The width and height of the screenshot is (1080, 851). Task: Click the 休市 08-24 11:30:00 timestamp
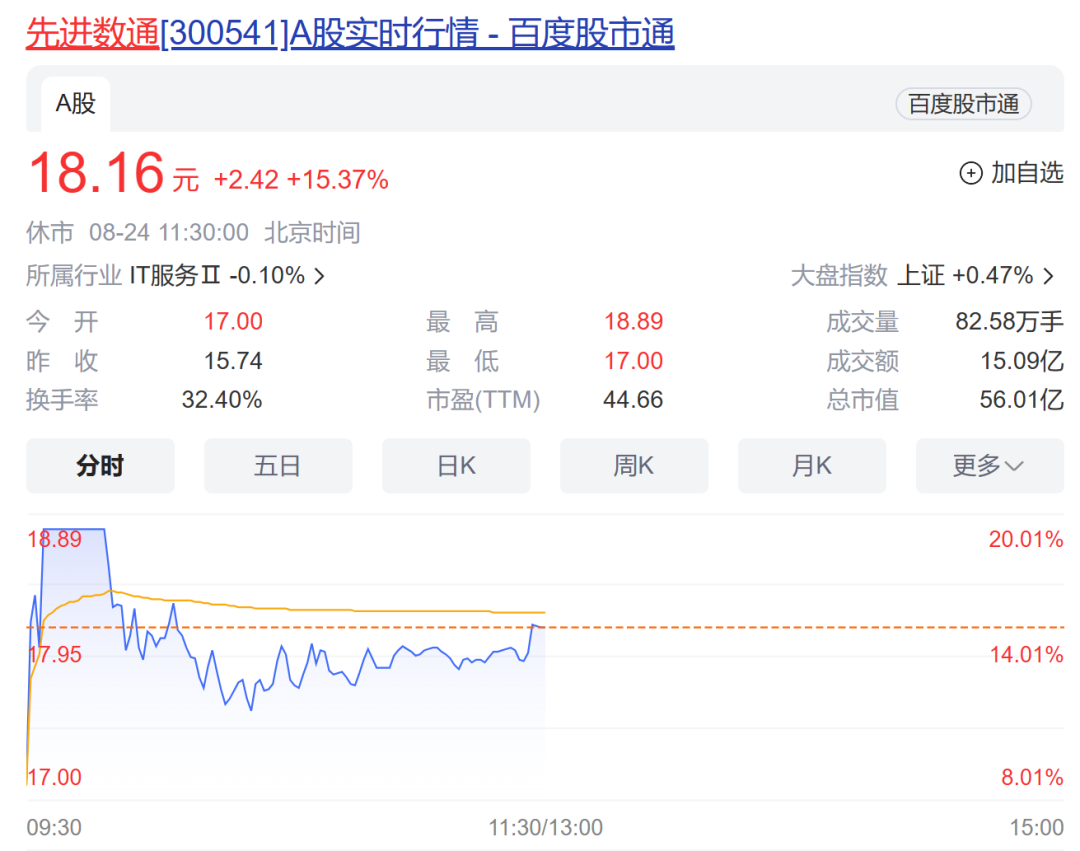coord(137,233)
